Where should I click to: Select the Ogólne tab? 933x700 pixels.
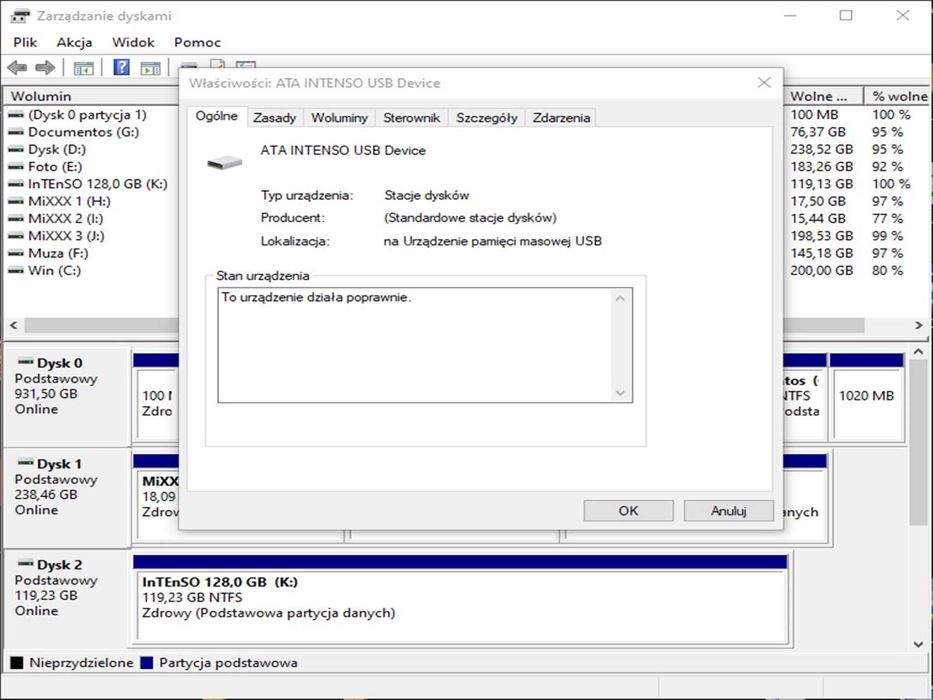click(x=217, y=116)
